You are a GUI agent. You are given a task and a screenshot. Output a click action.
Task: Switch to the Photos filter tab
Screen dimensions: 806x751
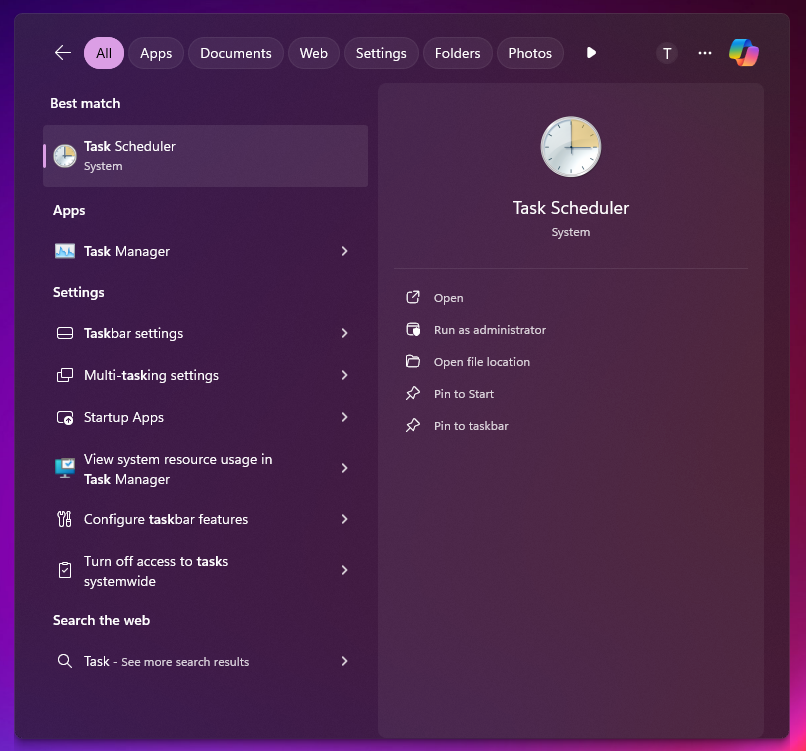(x=529, y=53)
